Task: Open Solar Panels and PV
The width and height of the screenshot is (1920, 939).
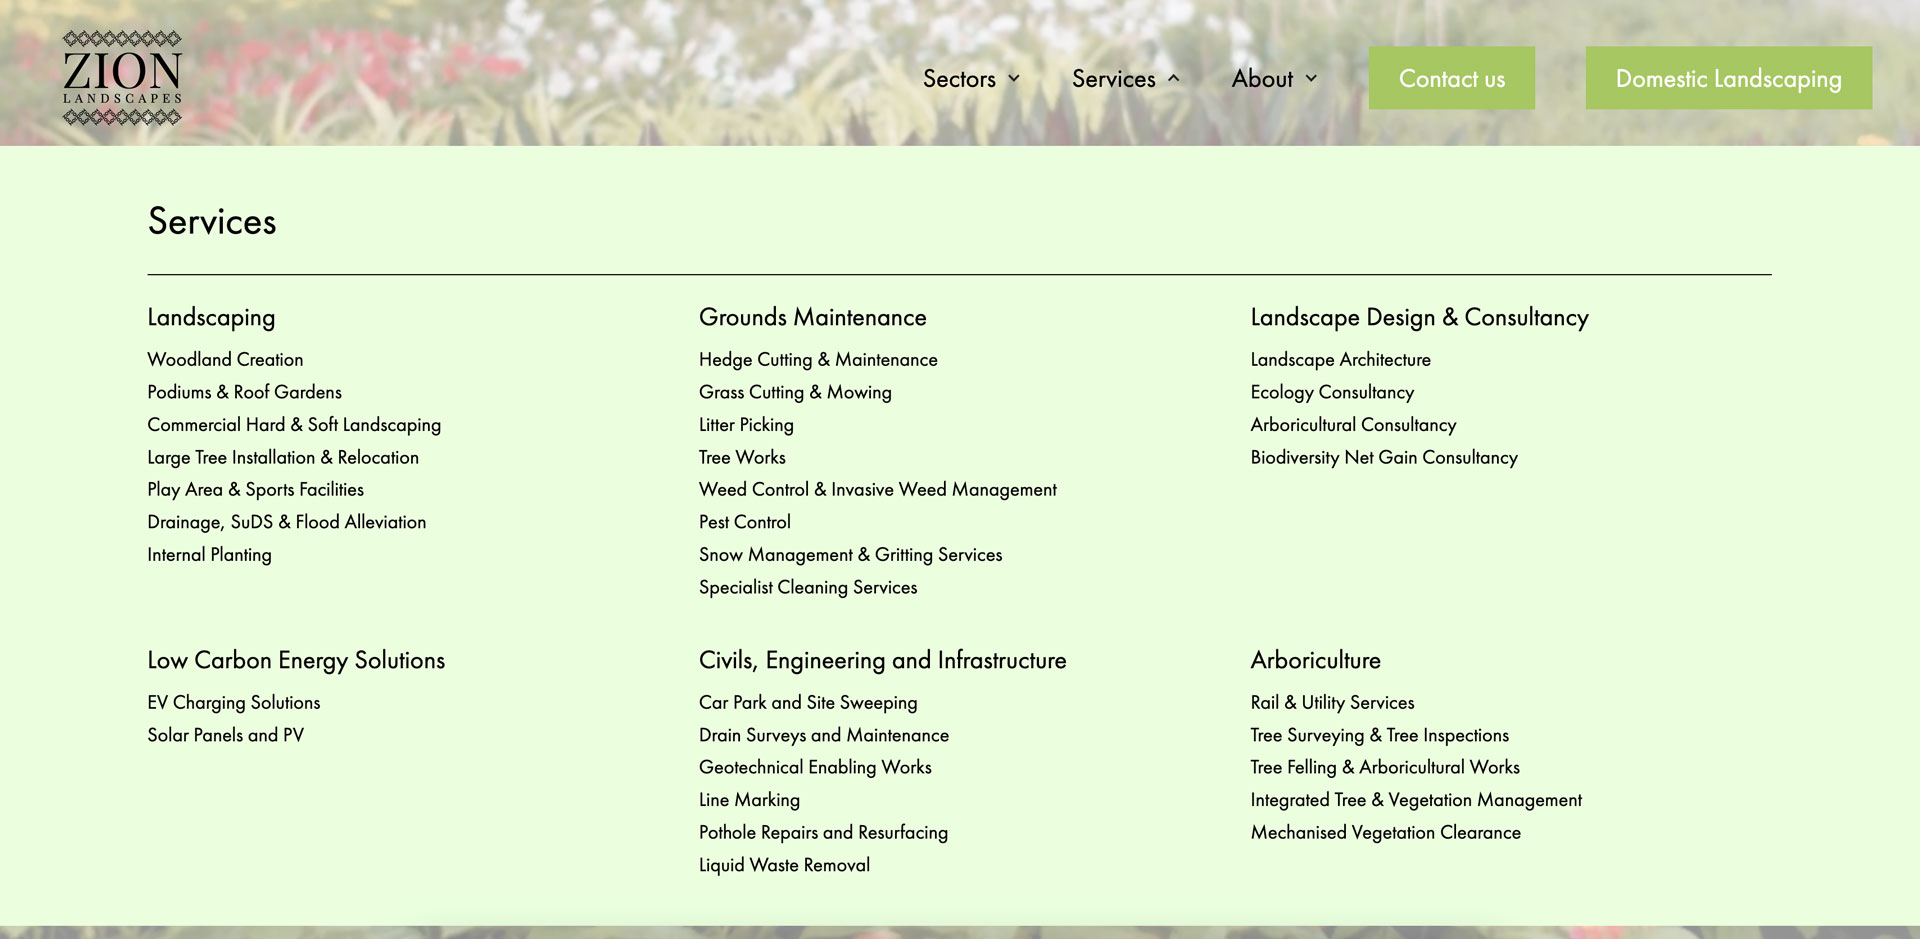Action: point(225,734)
